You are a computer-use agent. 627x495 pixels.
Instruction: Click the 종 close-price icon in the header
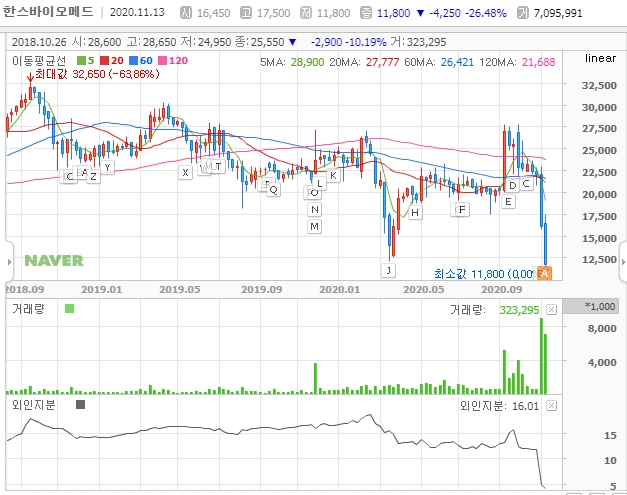(365, 13)
